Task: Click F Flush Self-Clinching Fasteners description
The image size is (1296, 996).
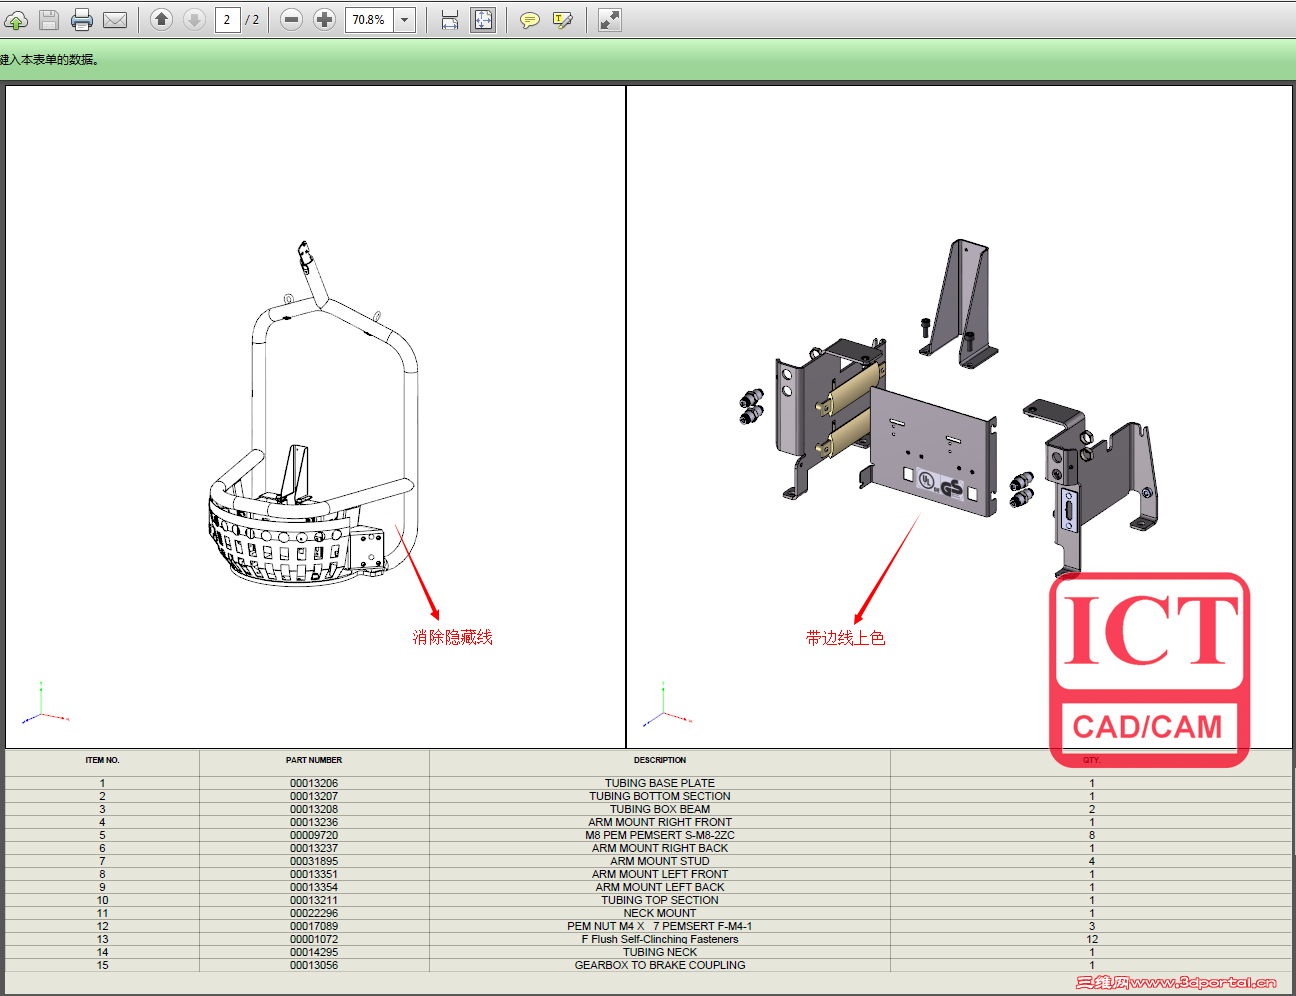Action: (660, 939)
